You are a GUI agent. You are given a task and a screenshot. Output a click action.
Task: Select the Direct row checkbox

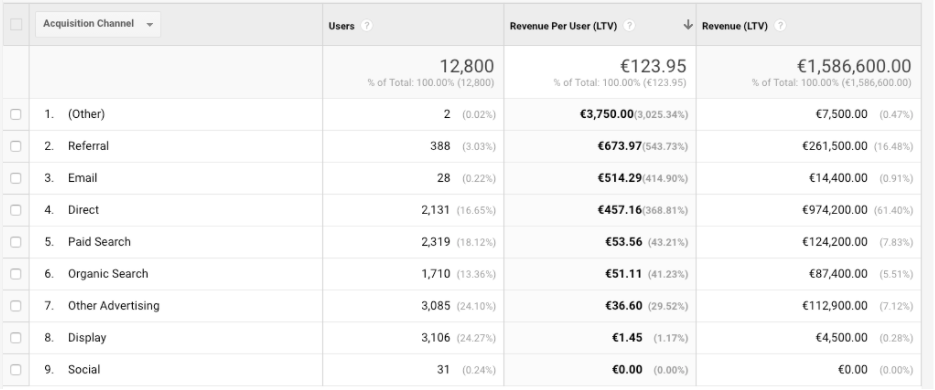pyautogui.click(x=16, y=210)
